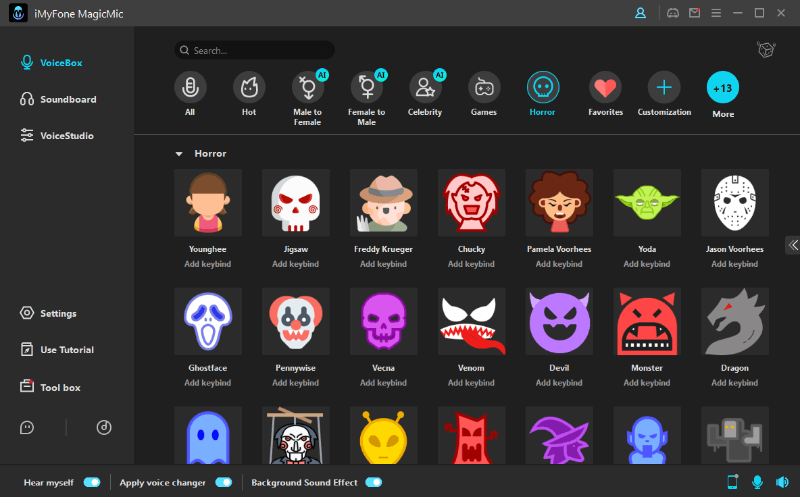
Task: Add keybind for Chucky
Action: pos(471,264)
